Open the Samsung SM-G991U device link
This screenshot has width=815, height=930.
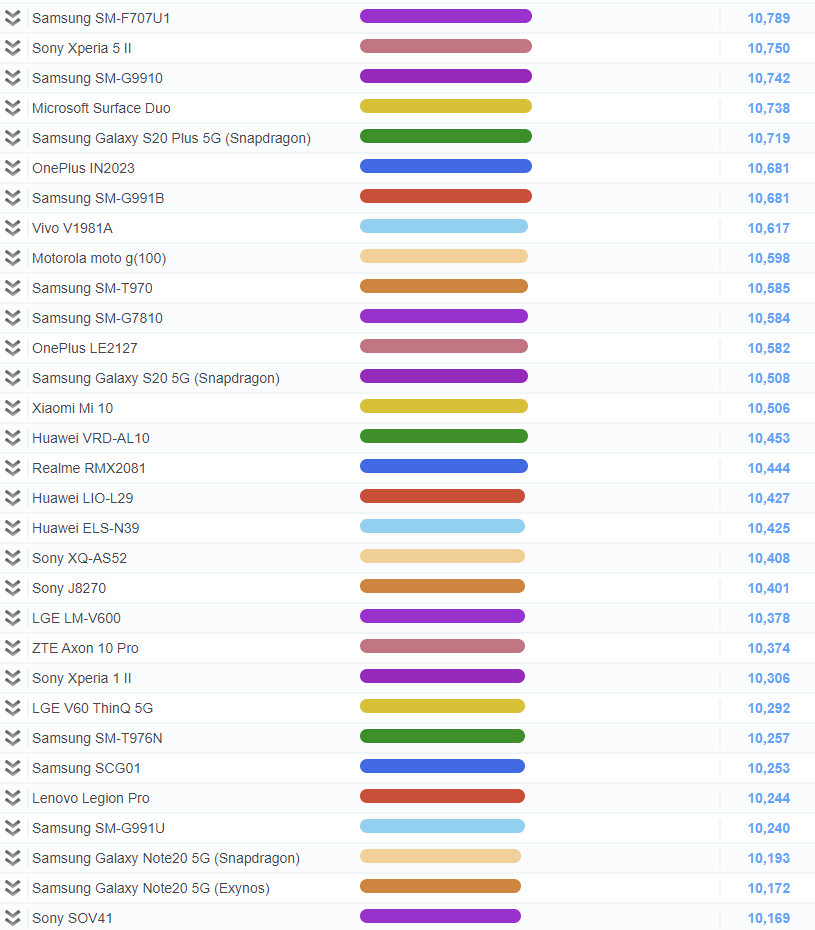(98, 828)
